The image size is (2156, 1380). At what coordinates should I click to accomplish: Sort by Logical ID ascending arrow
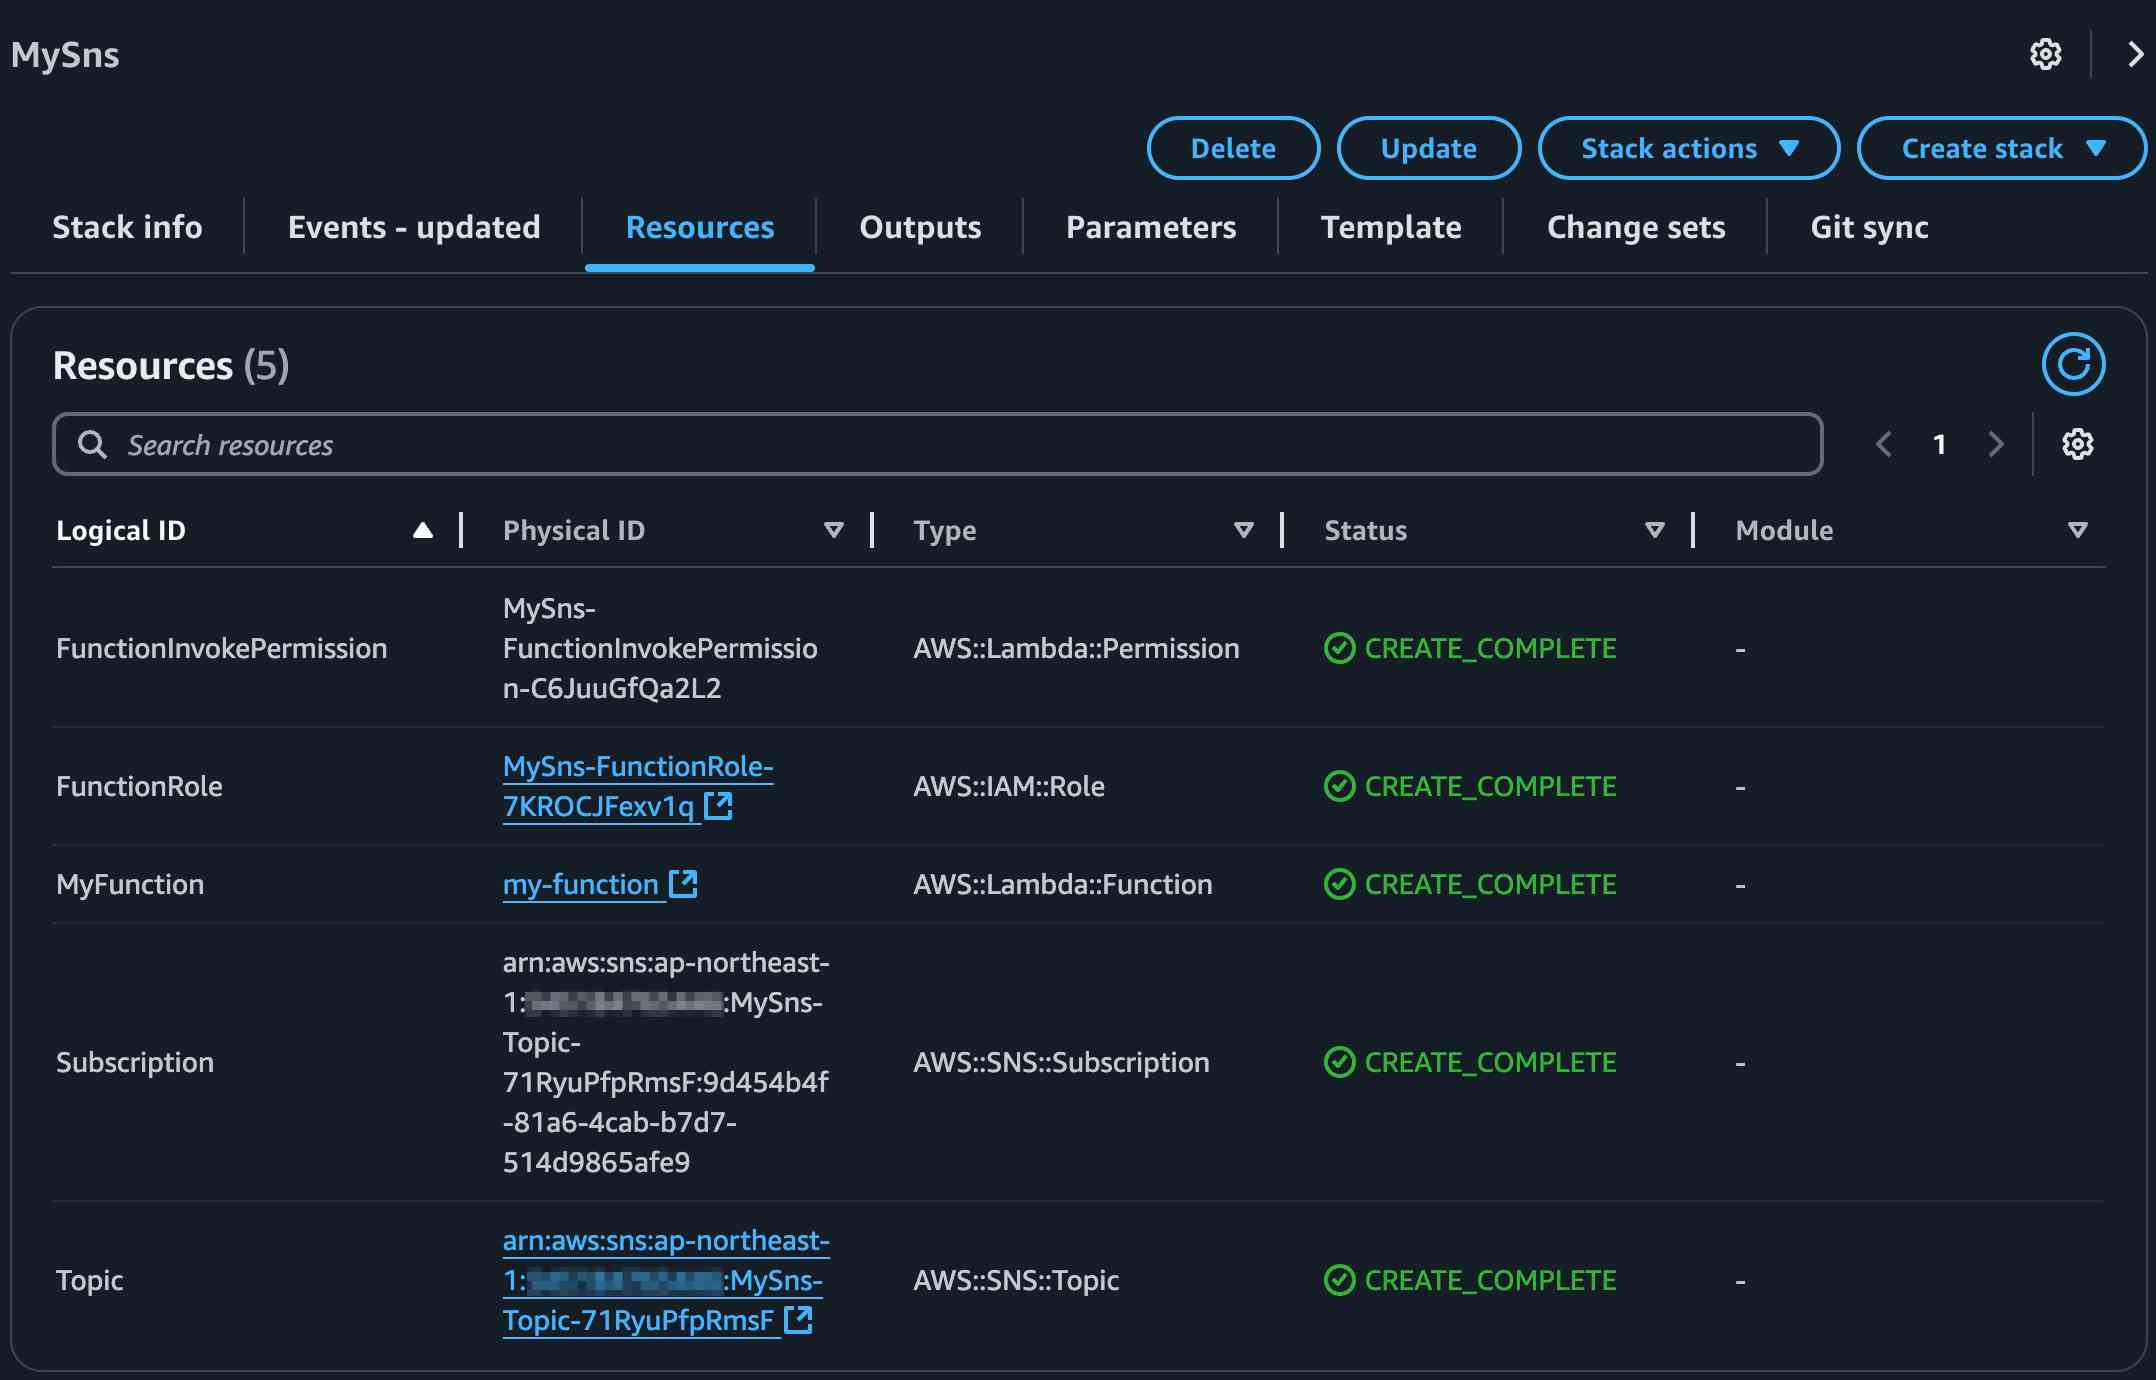(423, 530)
